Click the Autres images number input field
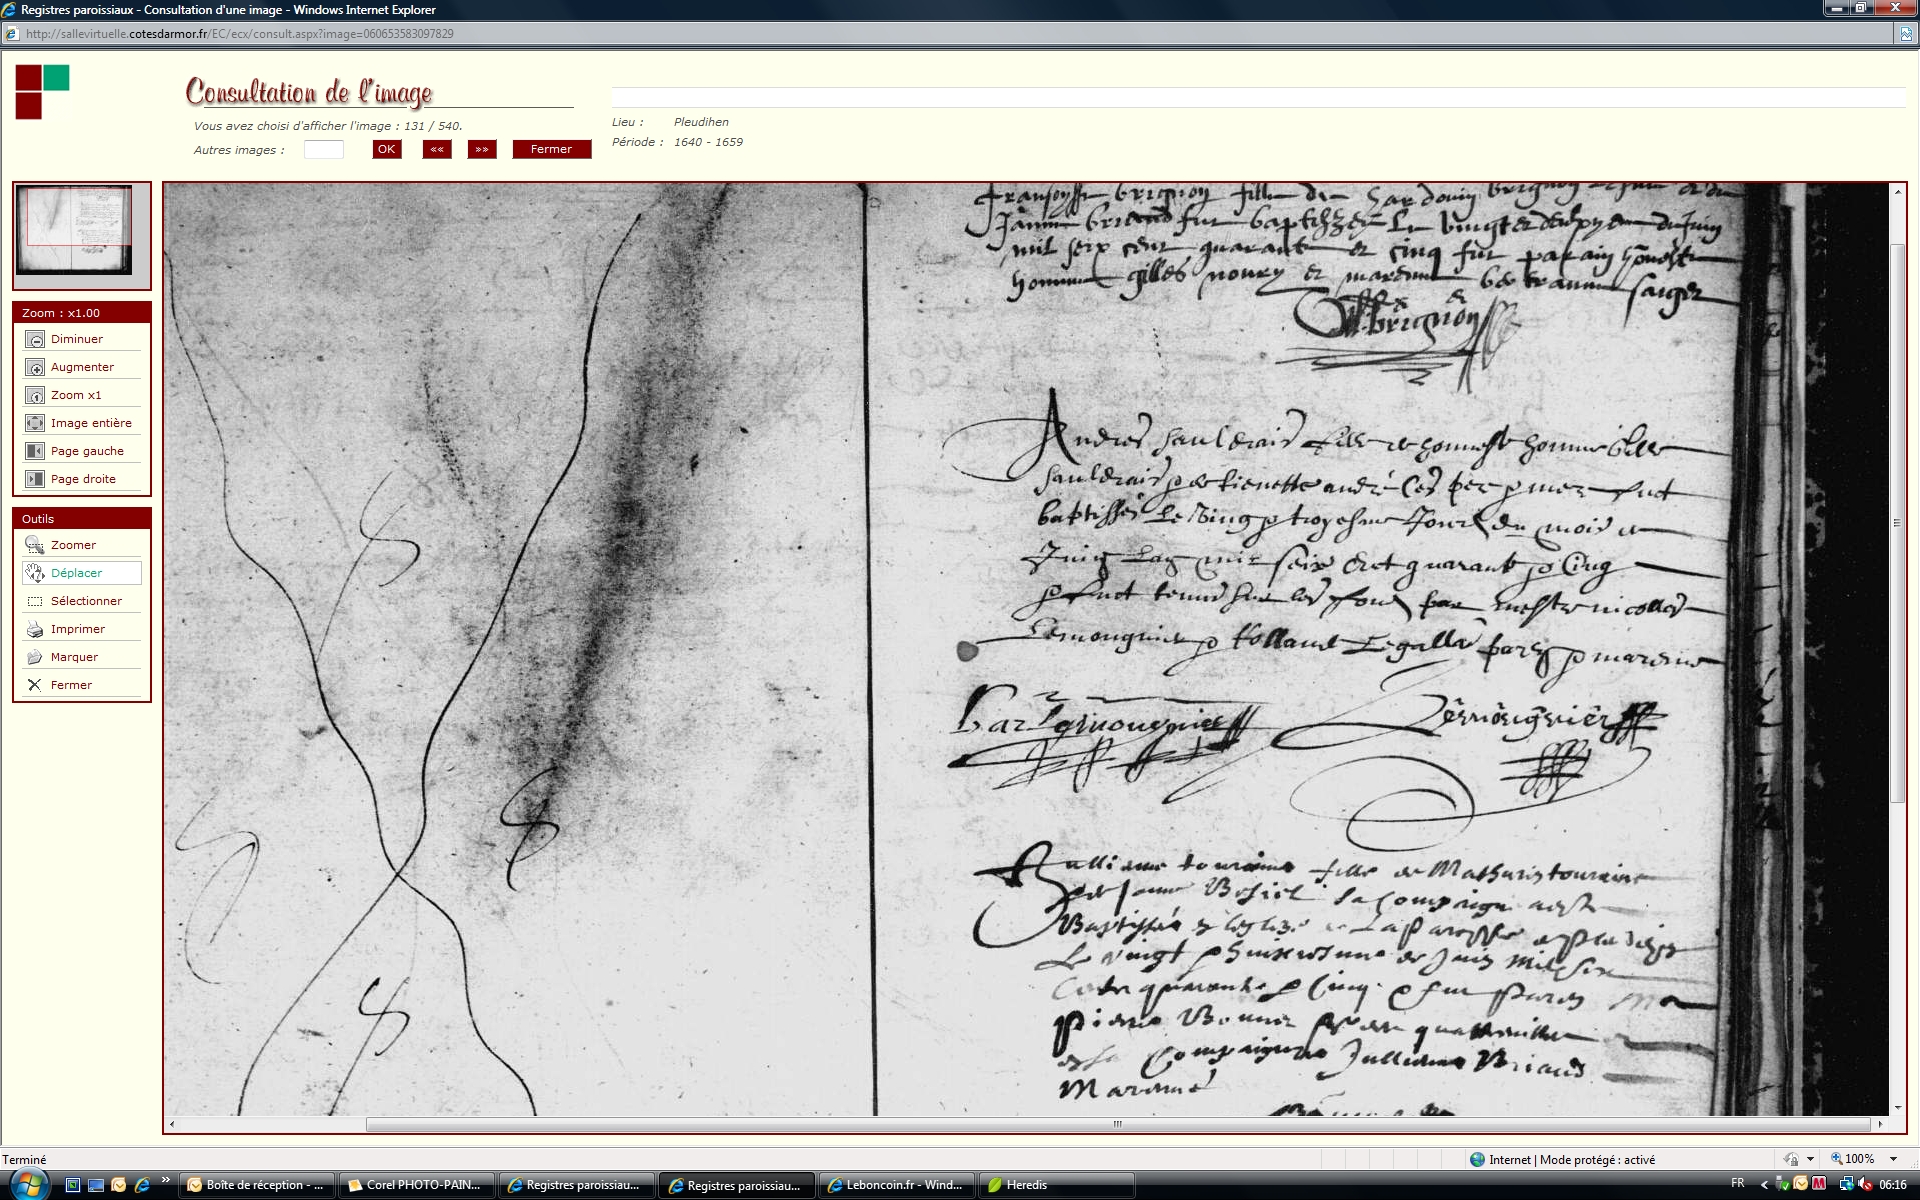The image size is (1920, 1200). pyautogui.click(x=323, y=150)
